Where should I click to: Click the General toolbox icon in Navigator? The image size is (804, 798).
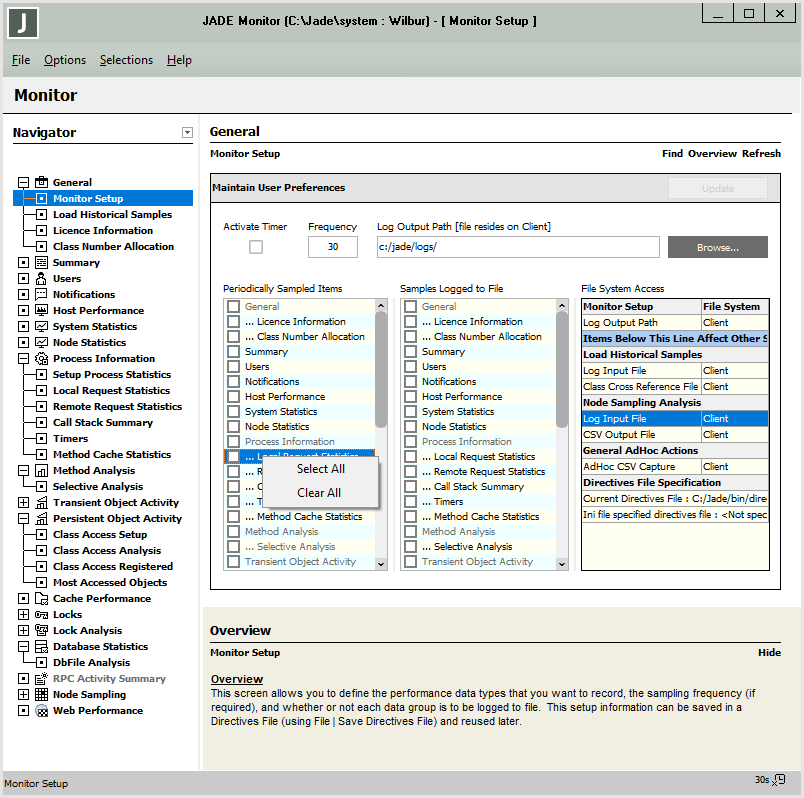point(42,182)
